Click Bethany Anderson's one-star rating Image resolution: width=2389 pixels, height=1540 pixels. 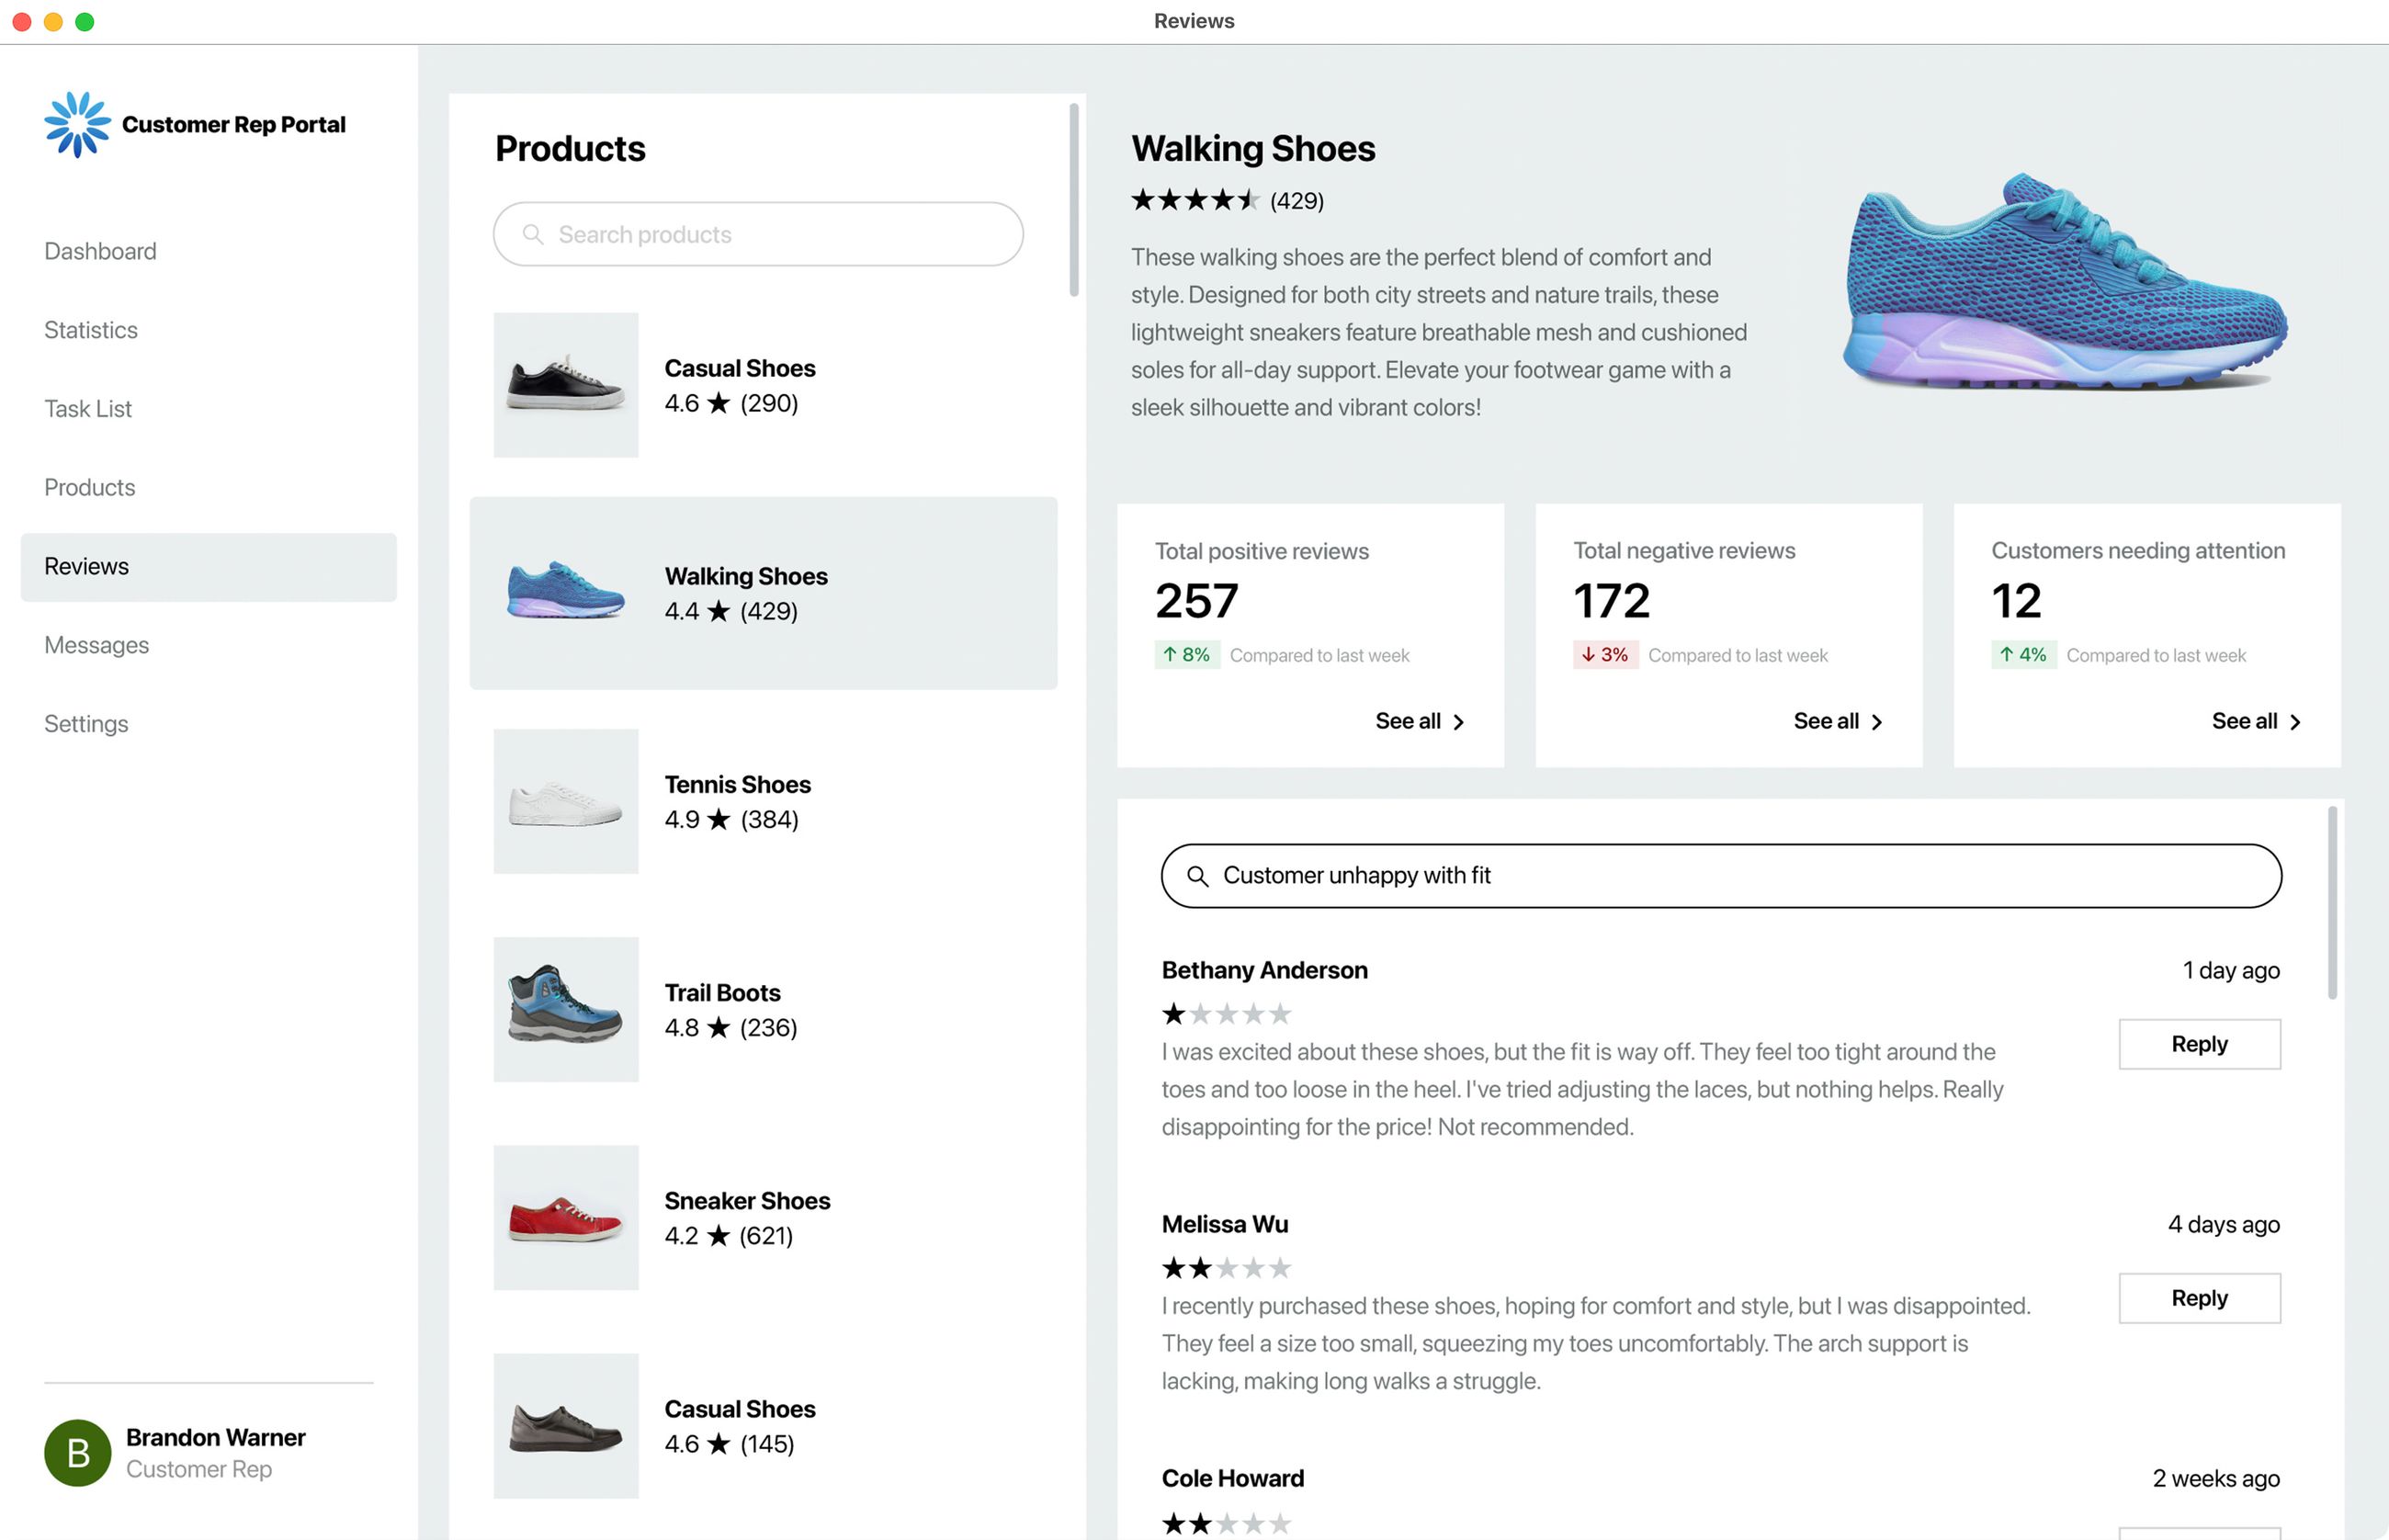pyautogui.click(x=1226, y=1014)
